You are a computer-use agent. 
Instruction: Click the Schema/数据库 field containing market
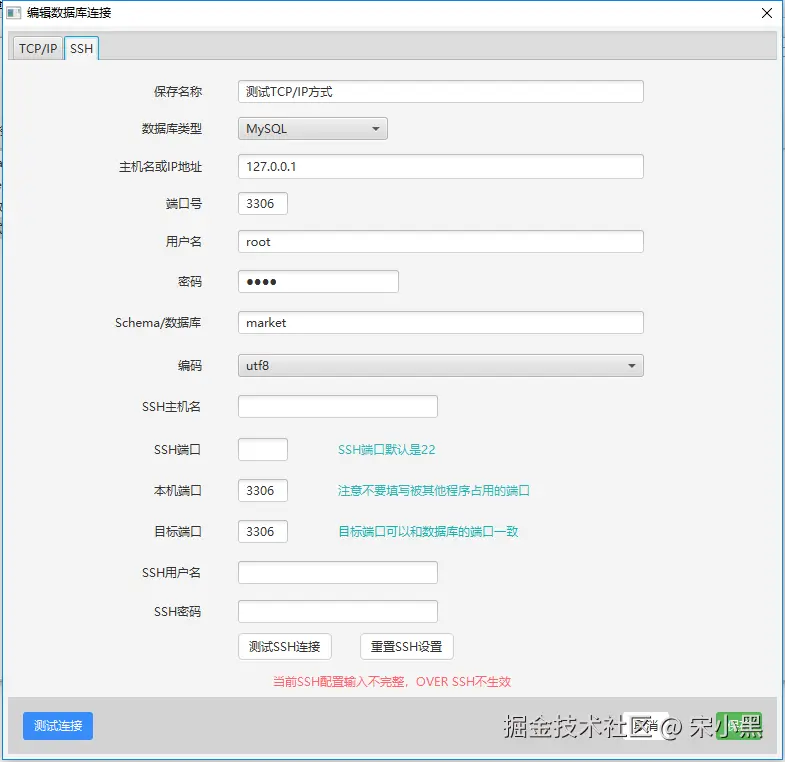[x=441, y=322]
